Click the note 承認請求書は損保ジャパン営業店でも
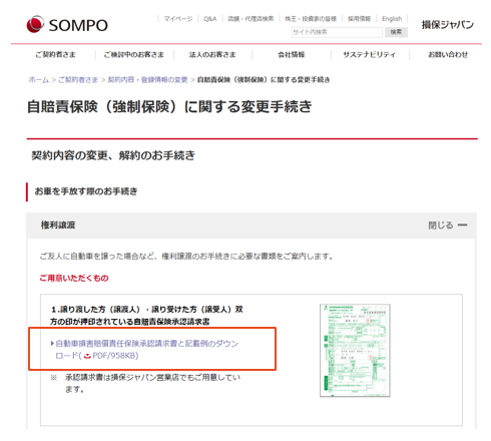 click(153, 383)
